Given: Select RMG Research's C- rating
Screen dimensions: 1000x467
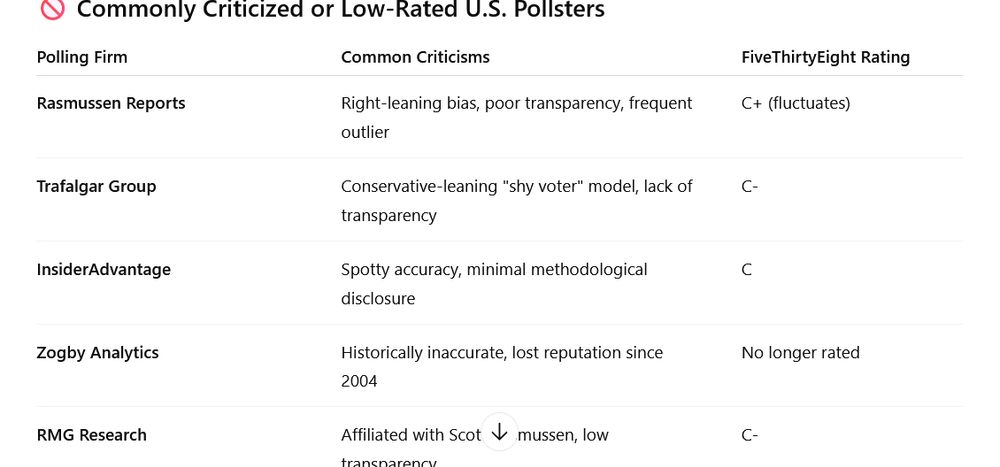Looking at the screenshot, I should coord(750,435).
